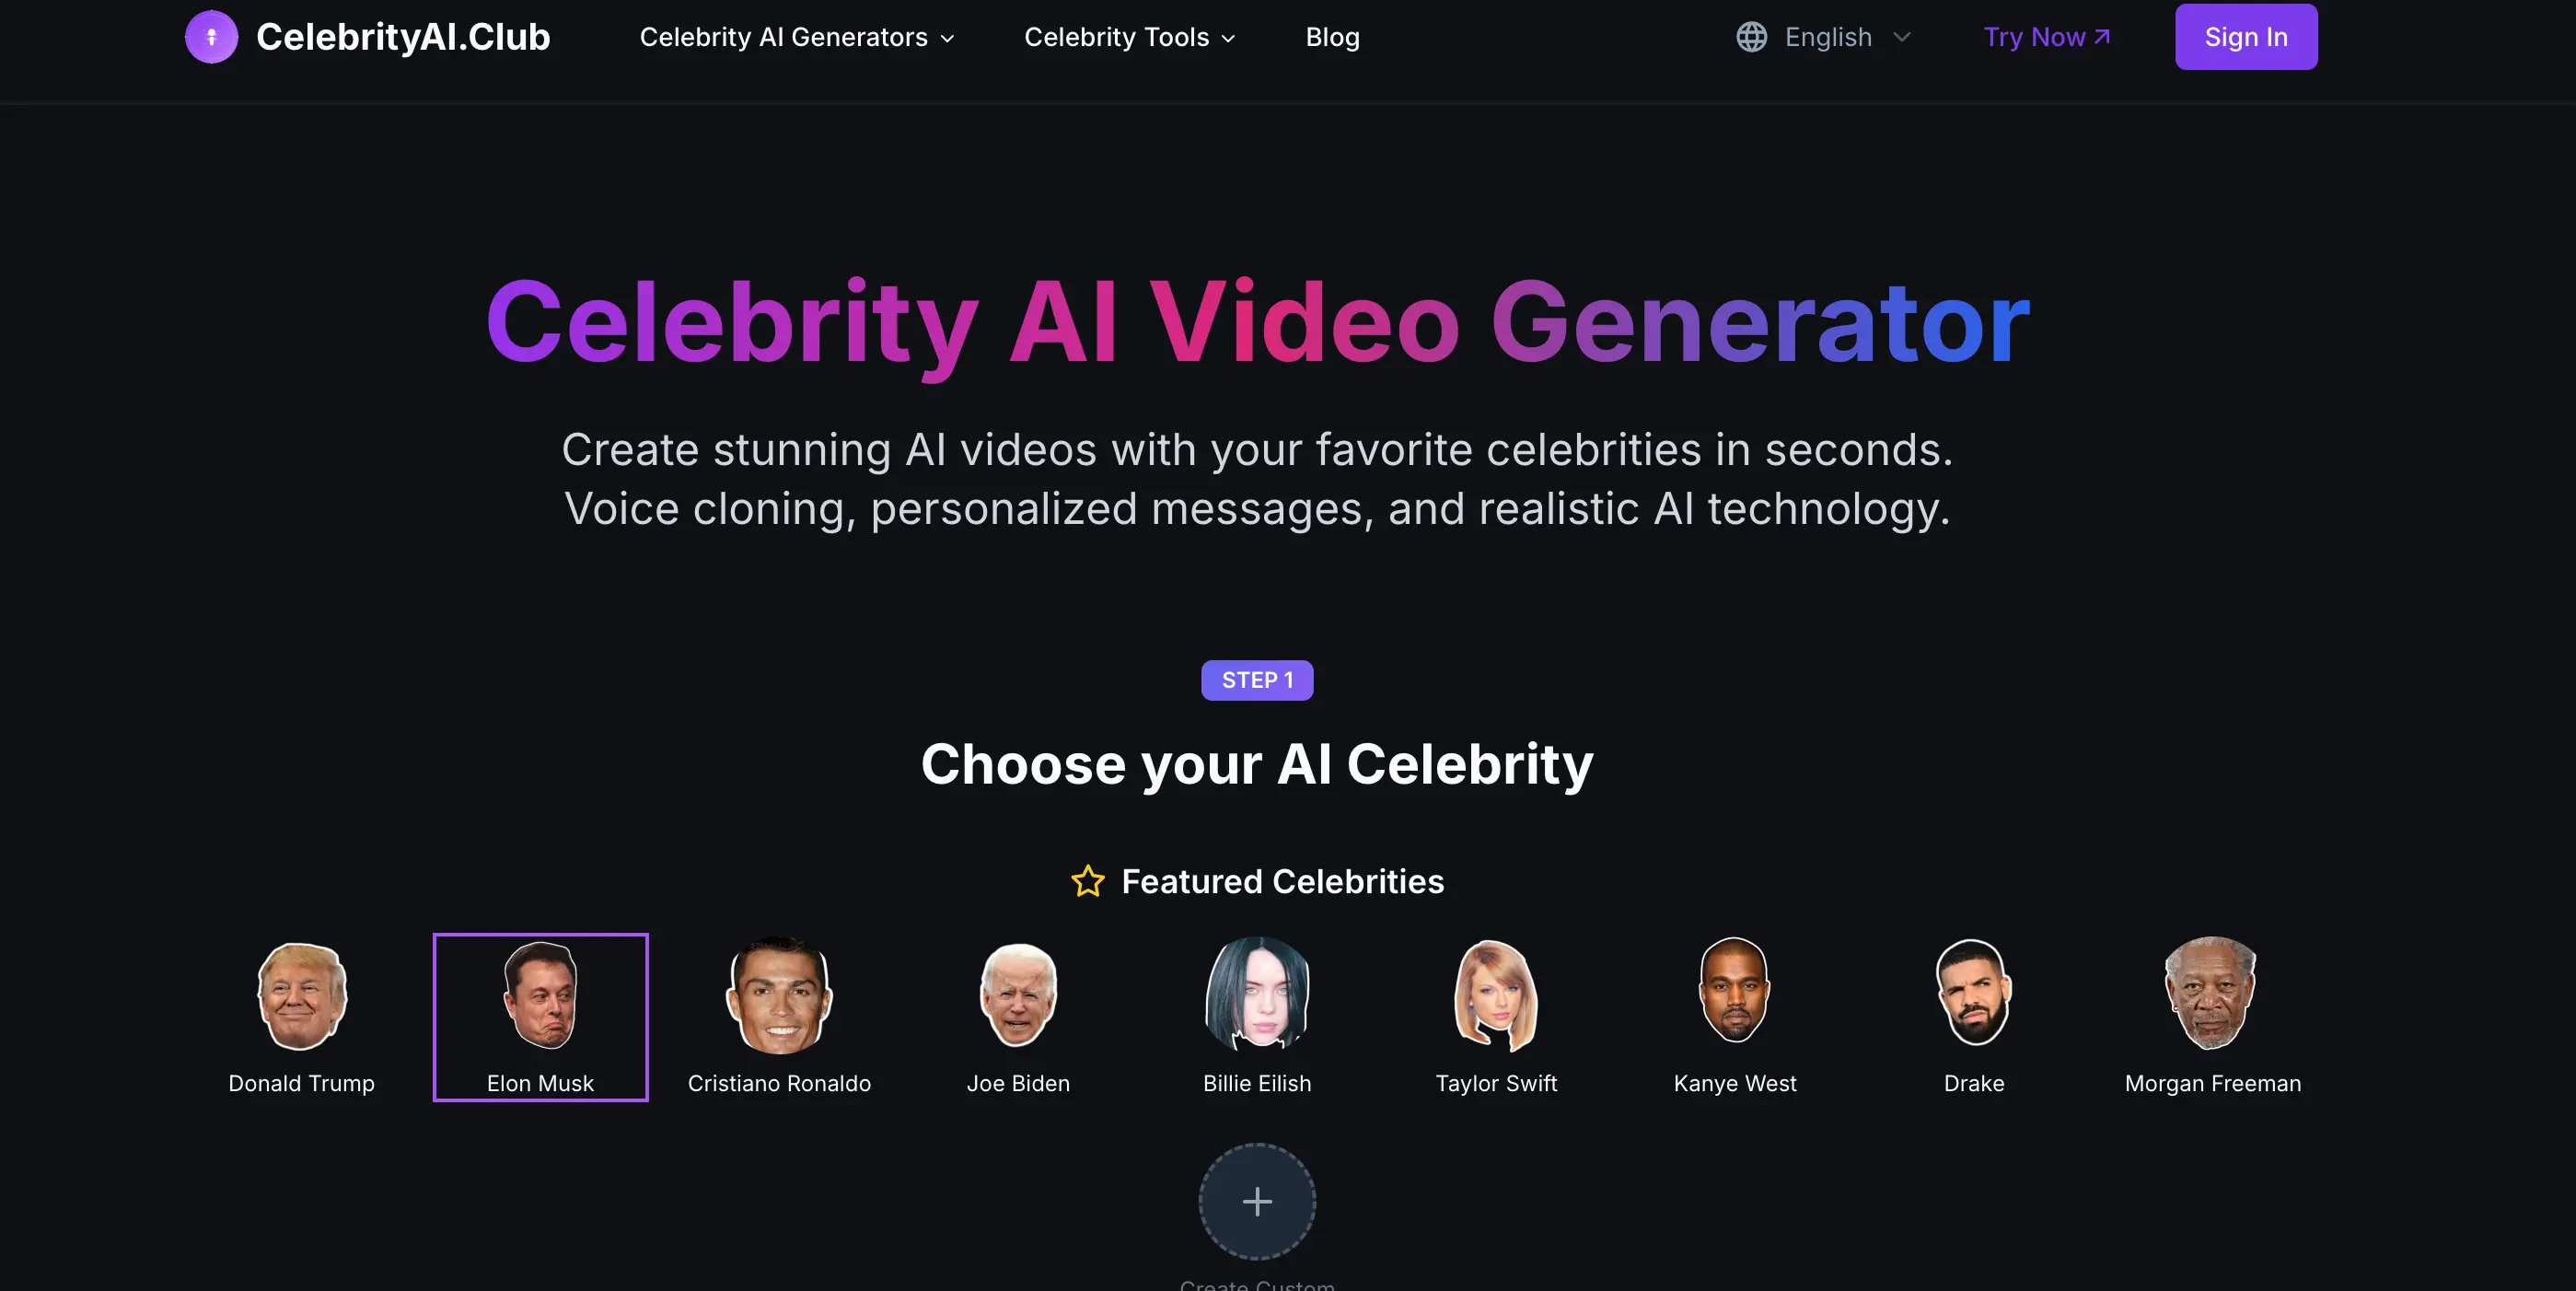Select the Donald Trump avatar
Screen dimensions: 2576x1291
[x=302, y=995]
